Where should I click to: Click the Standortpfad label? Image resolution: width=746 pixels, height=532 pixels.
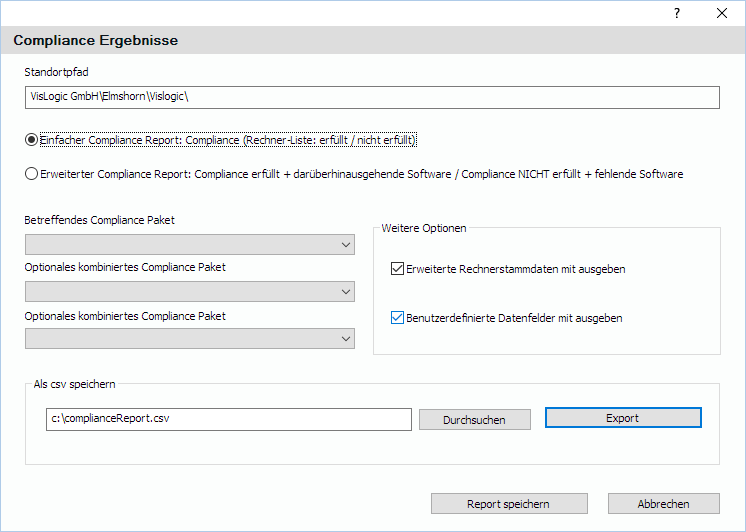click(x=57, y=72)
